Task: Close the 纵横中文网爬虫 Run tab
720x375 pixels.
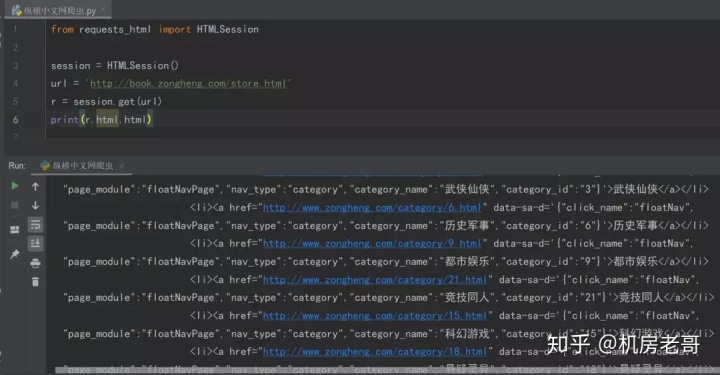Action: (121, 166)
